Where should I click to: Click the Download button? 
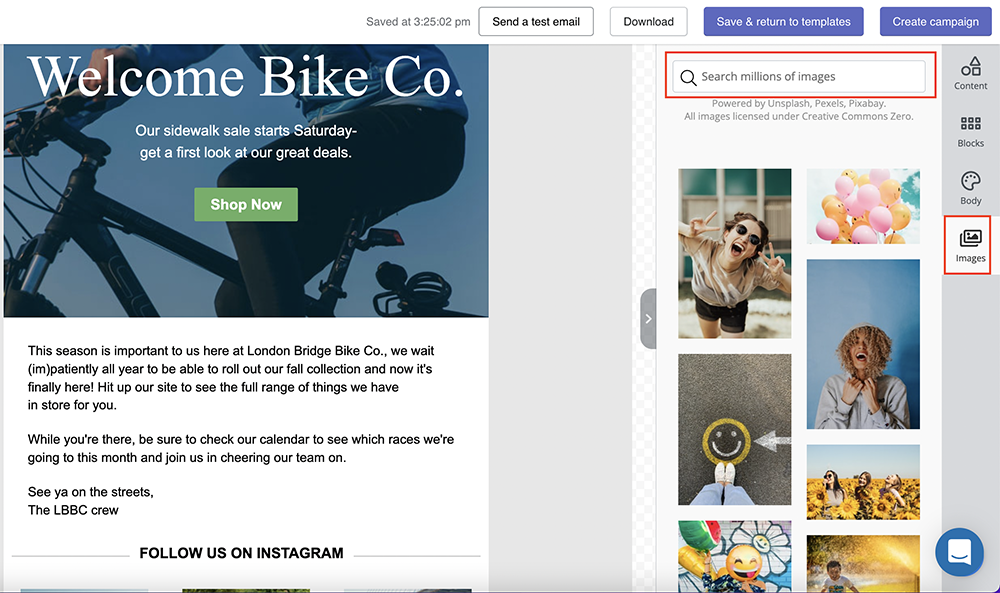(648, 22)
